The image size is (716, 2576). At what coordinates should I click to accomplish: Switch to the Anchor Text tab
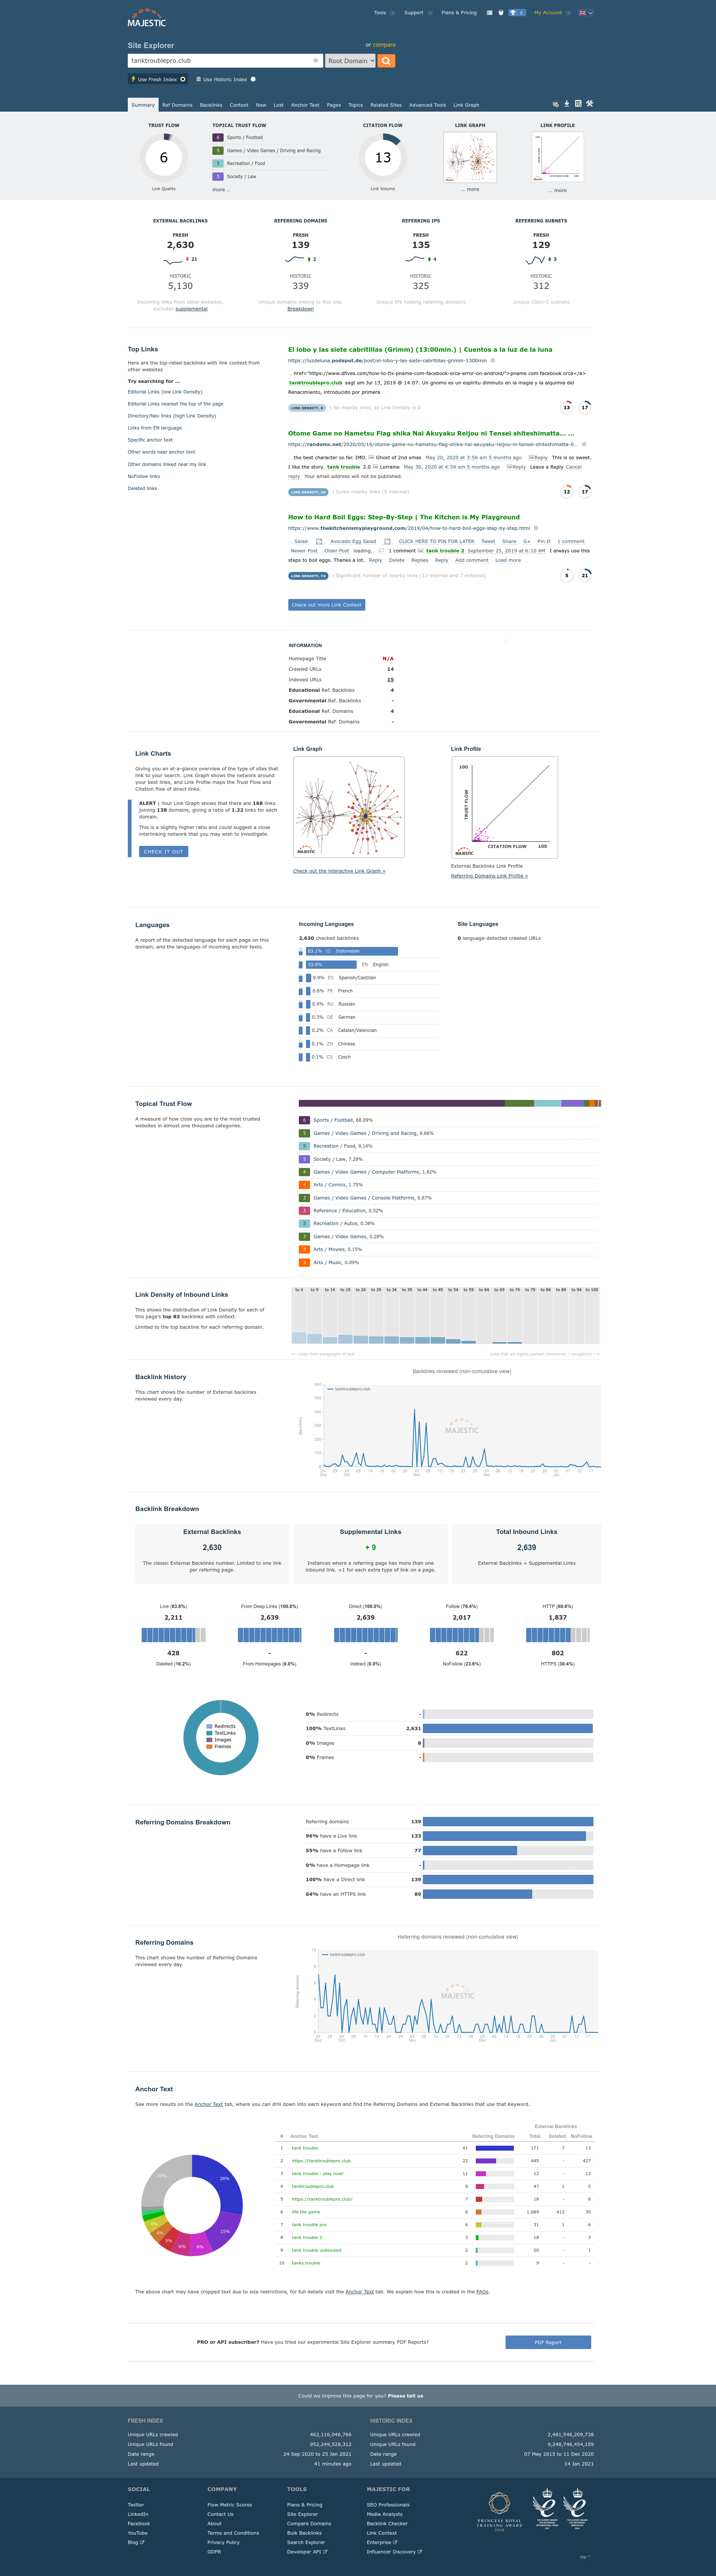coord(305,105)
